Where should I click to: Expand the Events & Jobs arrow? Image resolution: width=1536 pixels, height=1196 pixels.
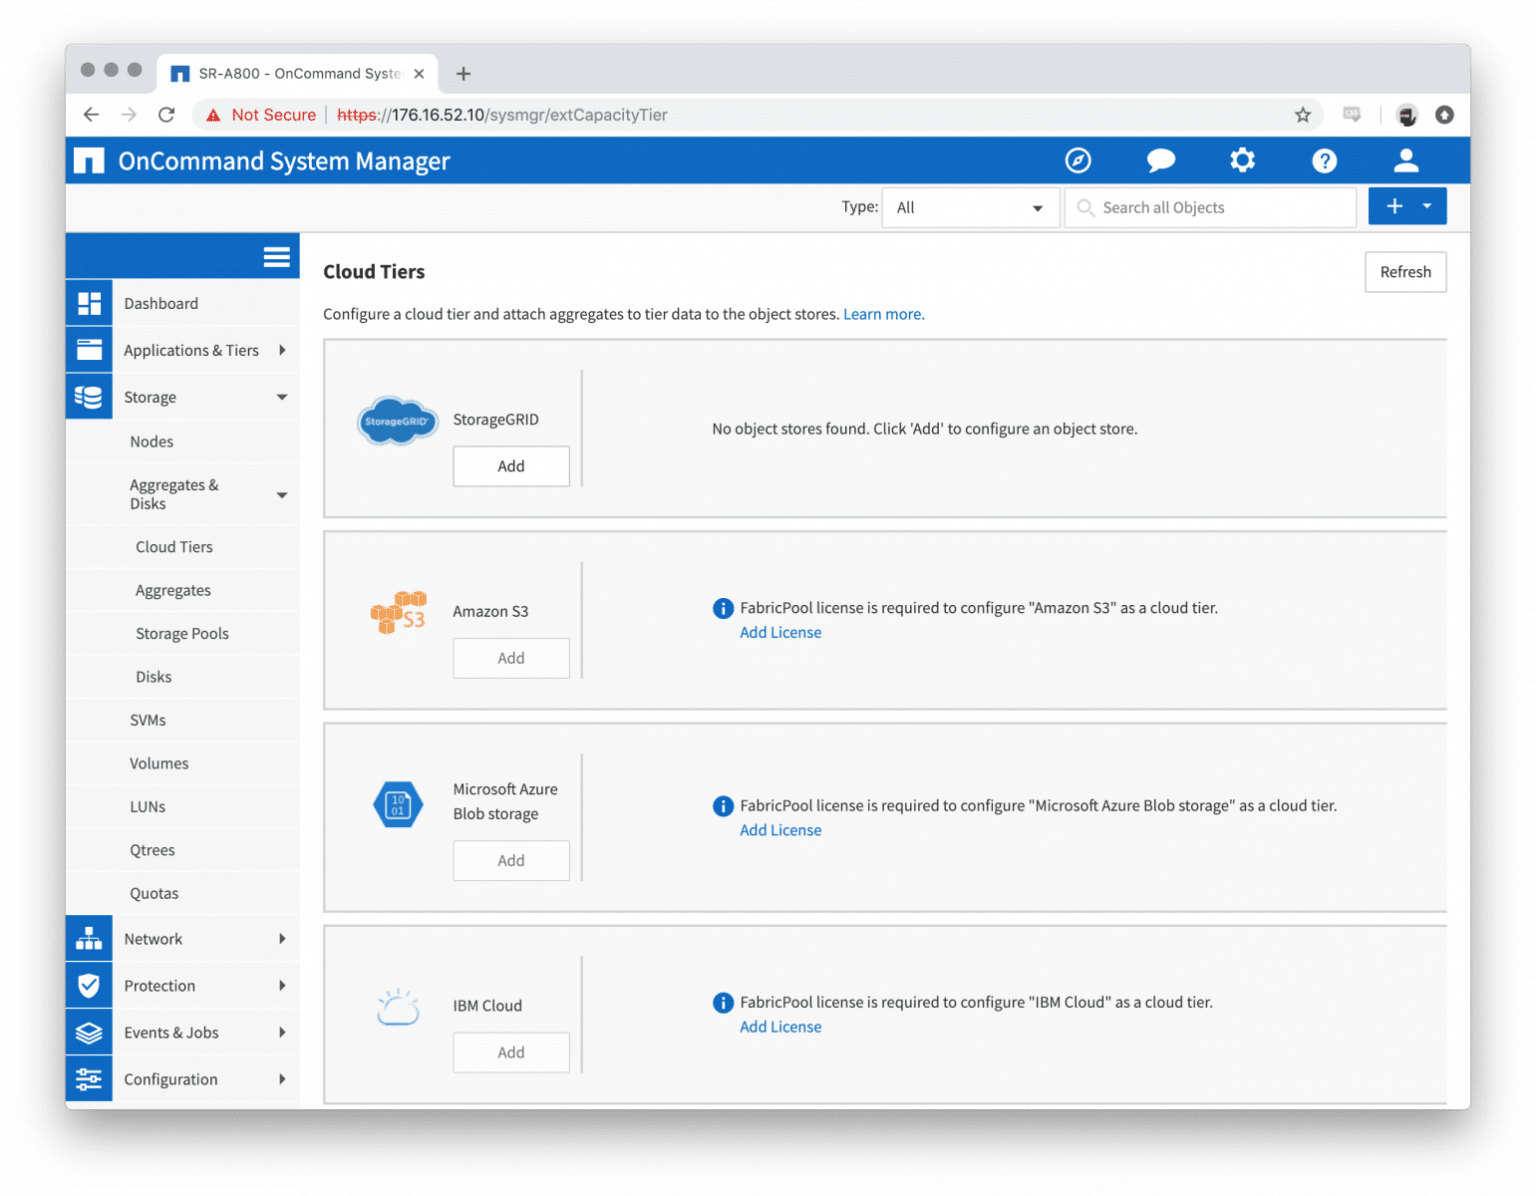(x=282, y=1033)
